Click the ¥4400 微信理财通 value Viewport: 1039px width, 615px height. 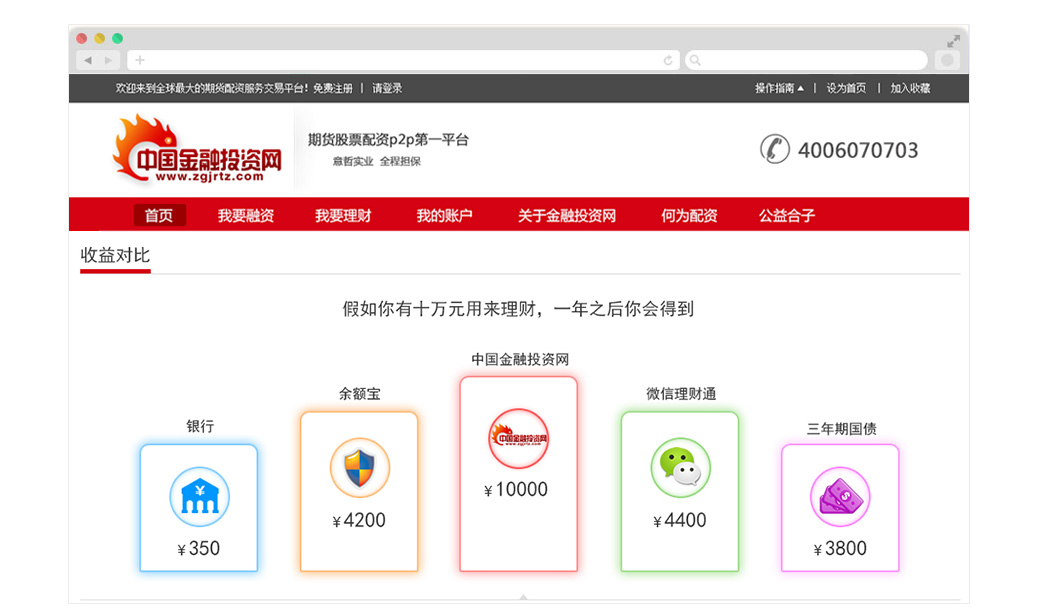(679, 520)
